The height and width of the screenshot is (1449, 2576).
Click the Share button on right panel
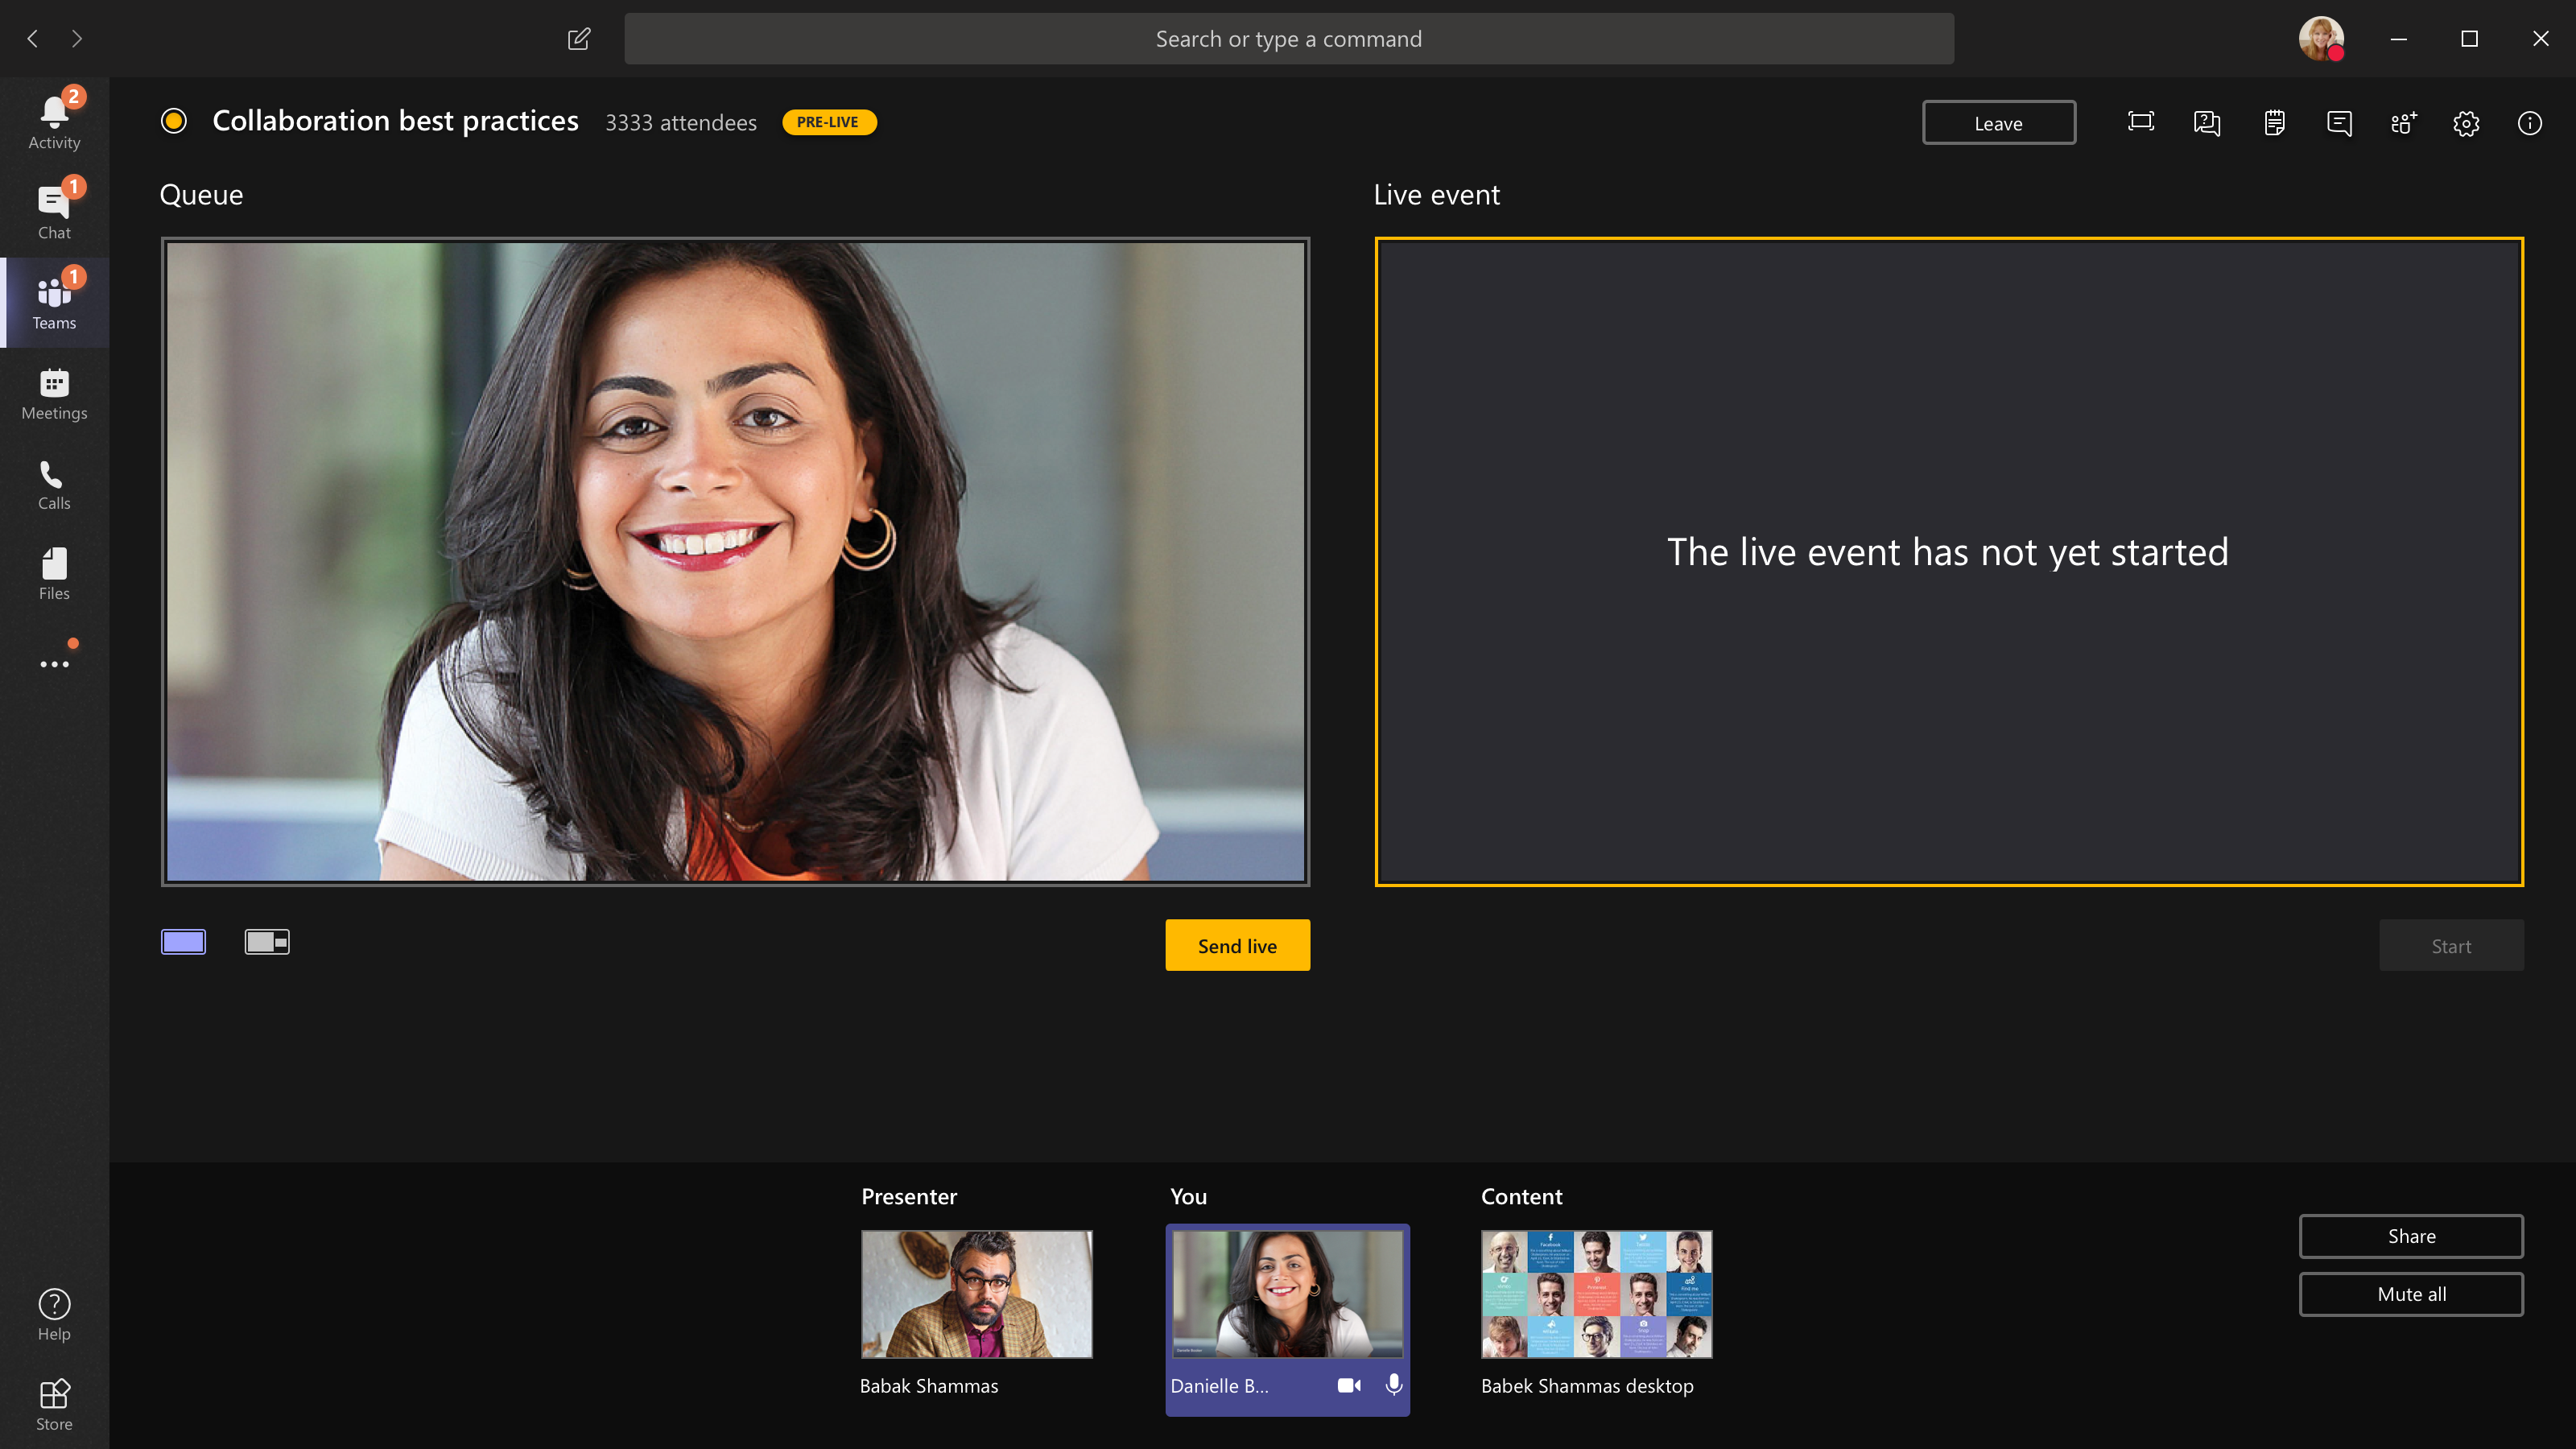[2412, 1233]
